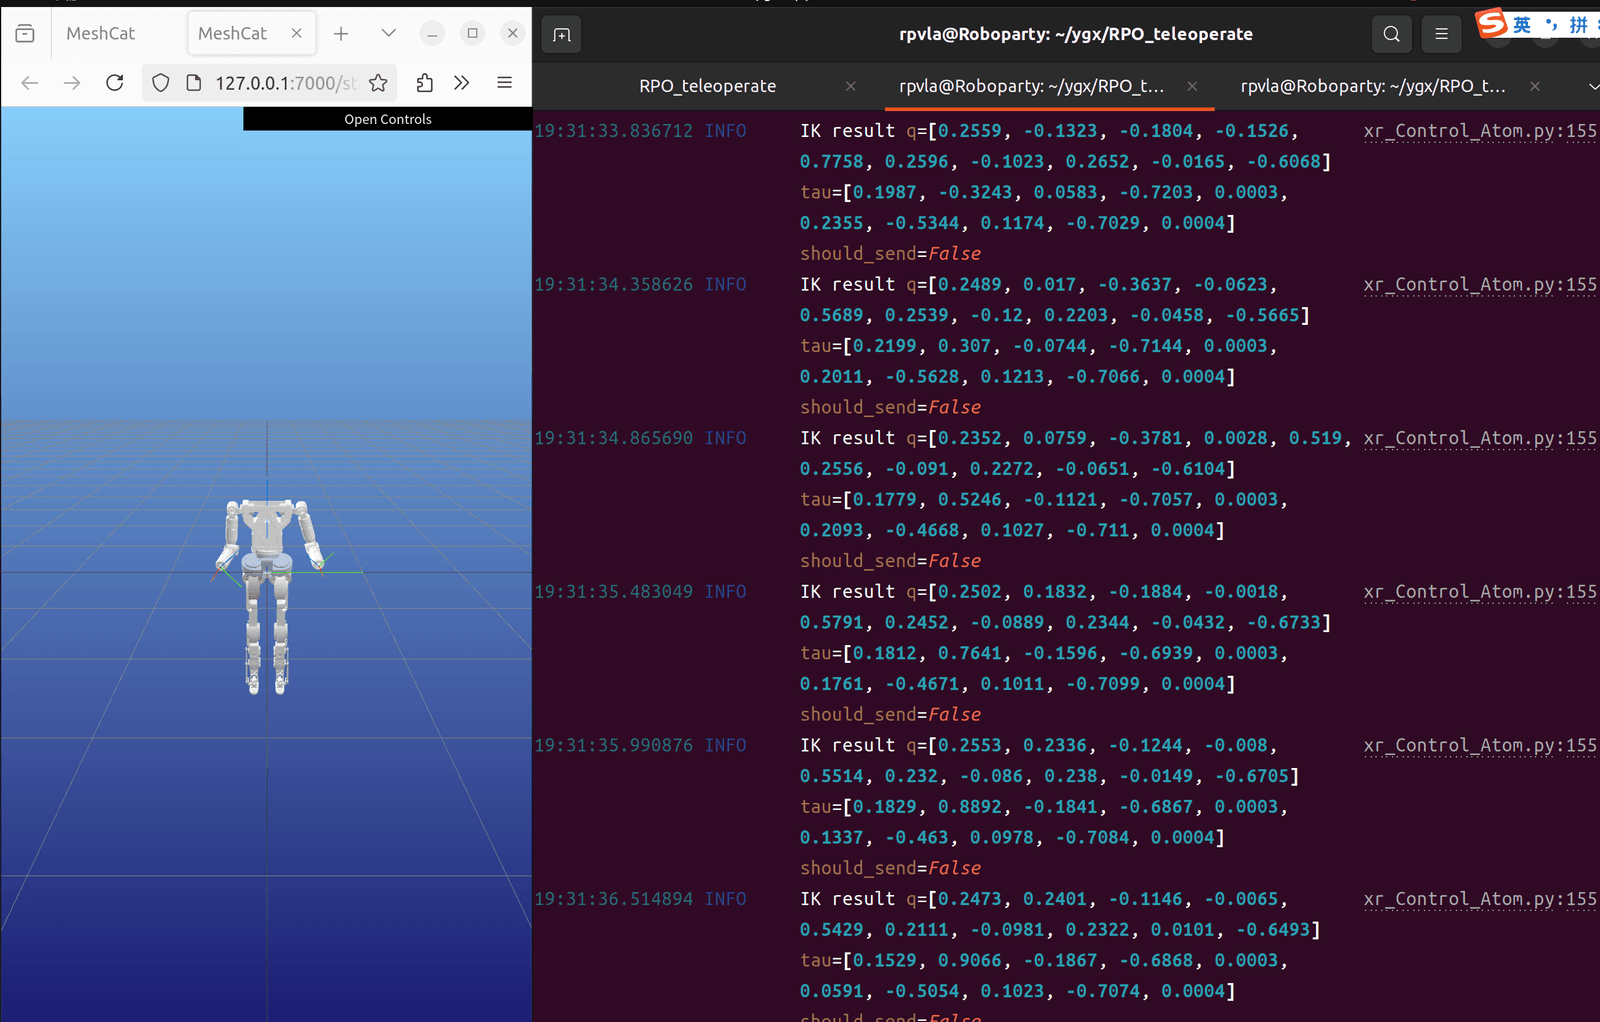Click the Sogou punctuation toggle icon
1600x1022 pixels.
[1550, 25]
